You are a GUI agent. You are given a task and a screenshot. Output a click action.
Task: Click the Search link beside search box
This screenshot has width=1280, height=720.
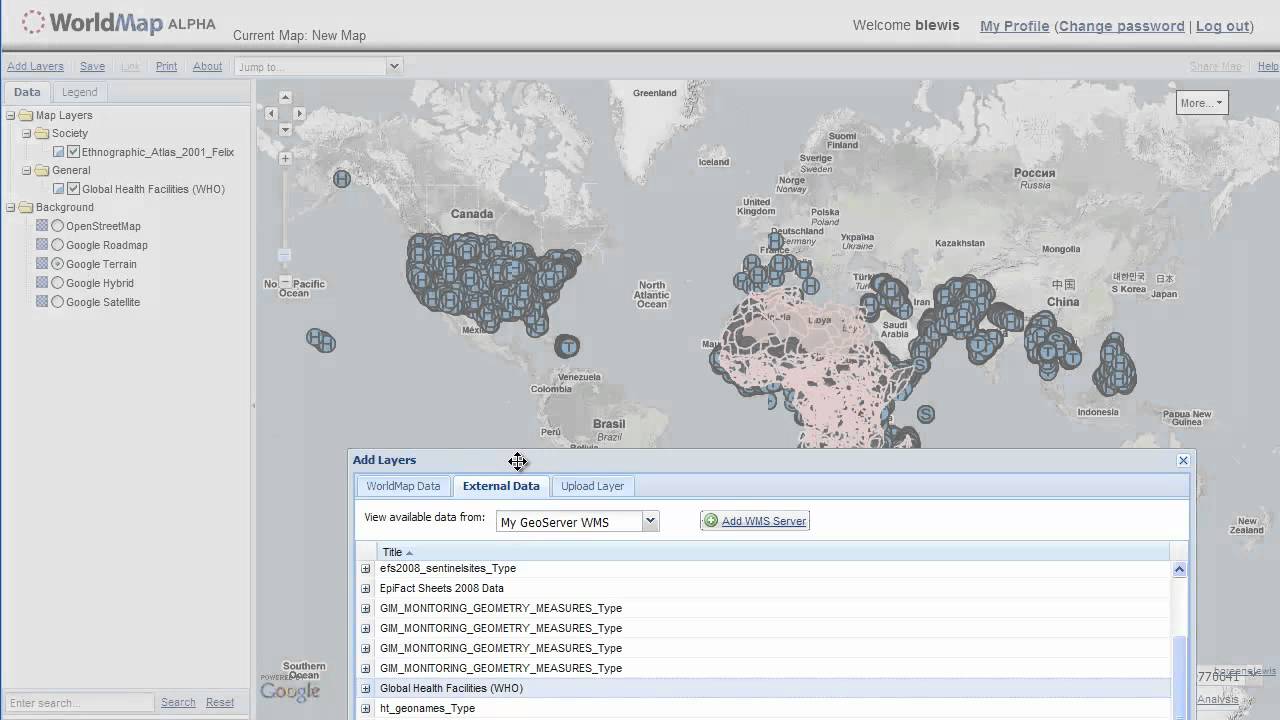pos(178,702)
